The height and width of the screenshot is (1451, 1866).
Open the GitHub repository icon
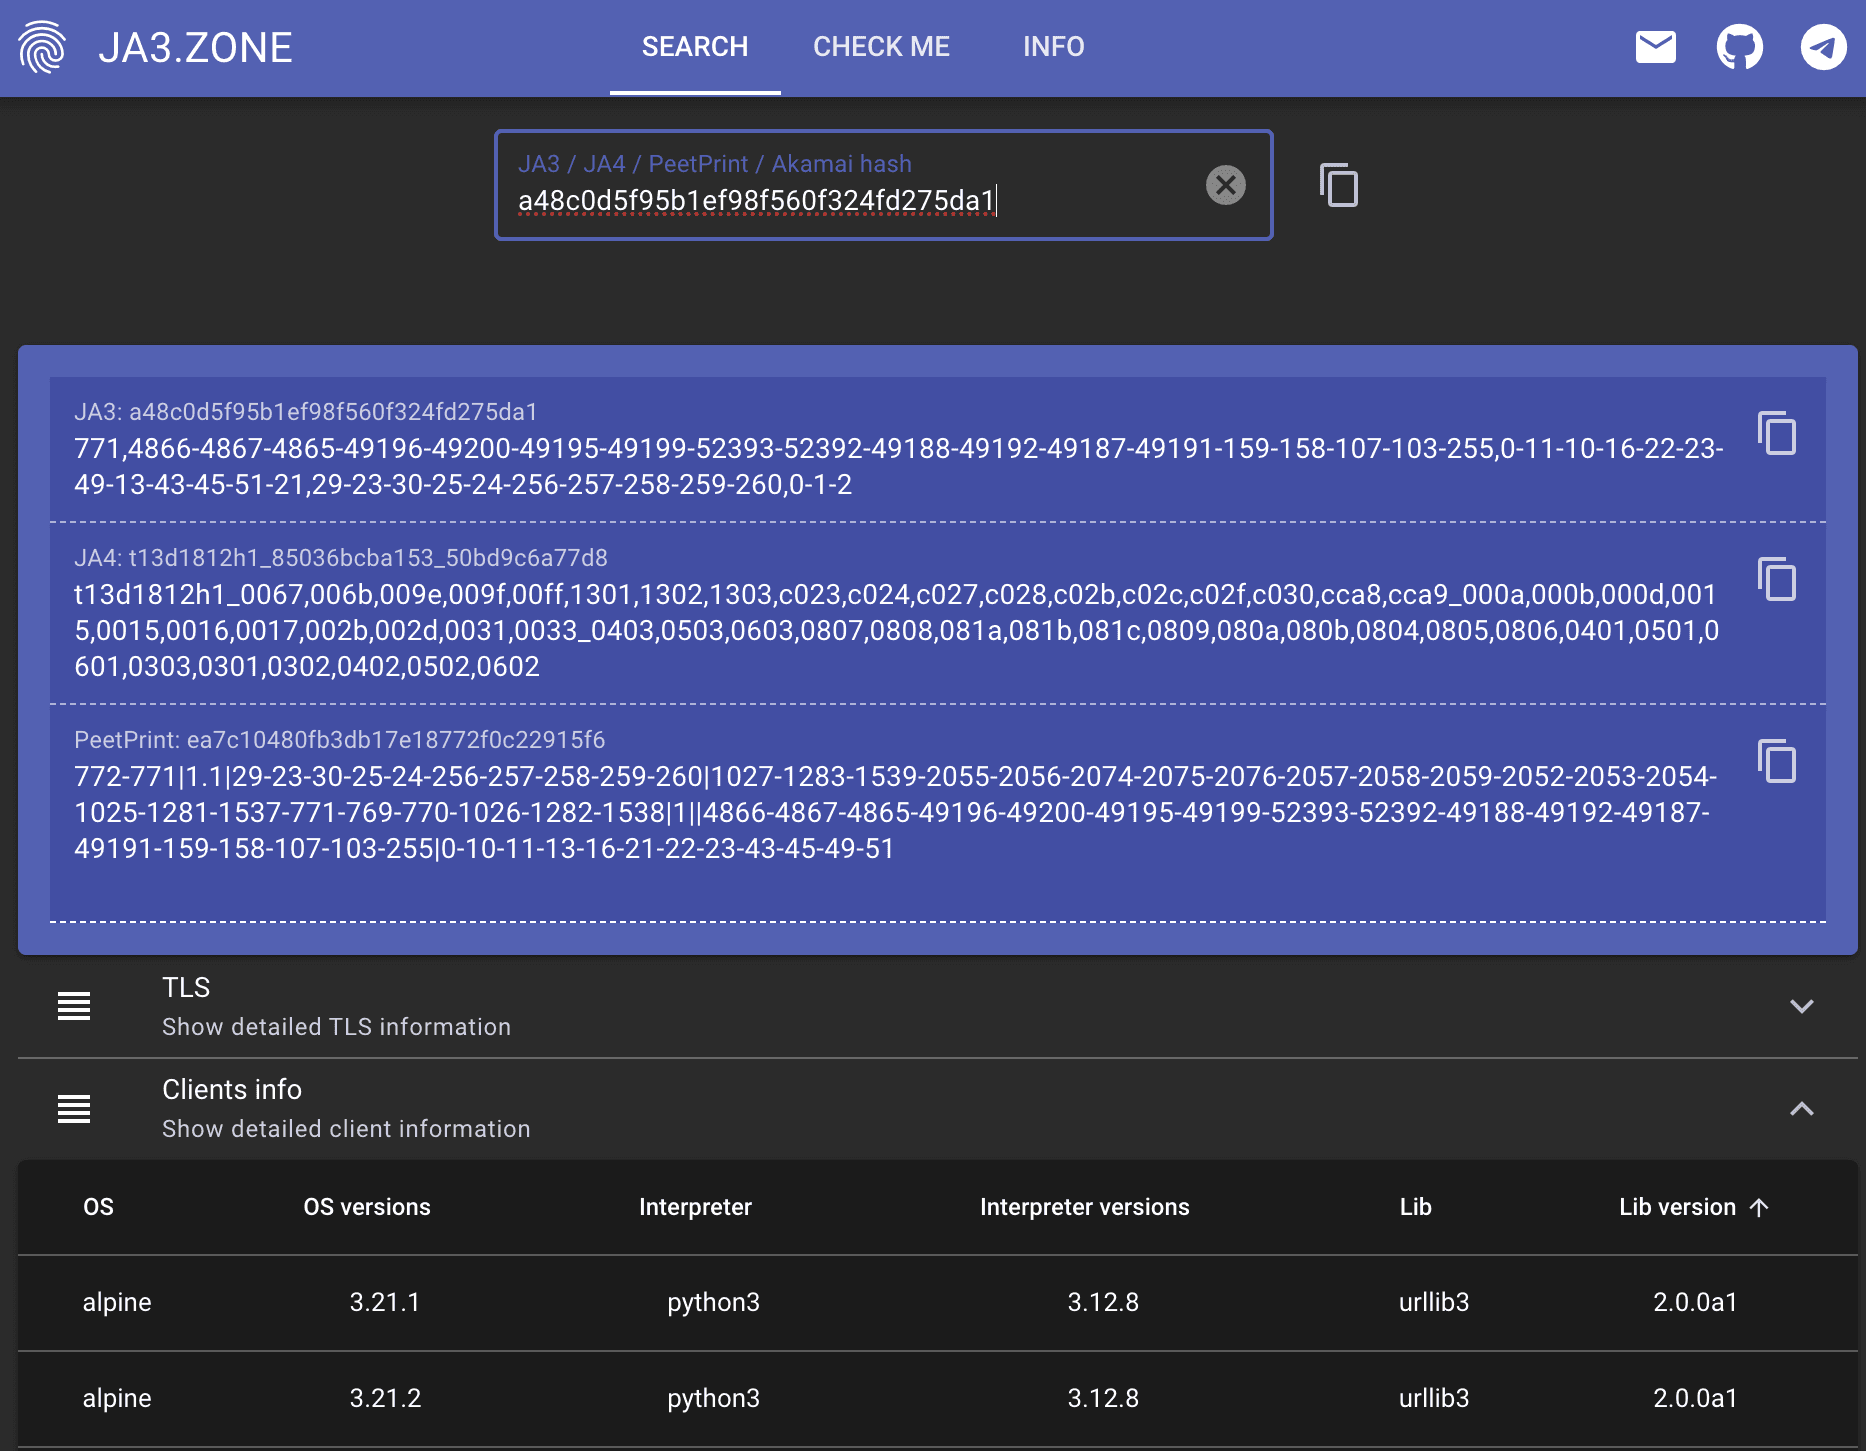click(1739, 47)
